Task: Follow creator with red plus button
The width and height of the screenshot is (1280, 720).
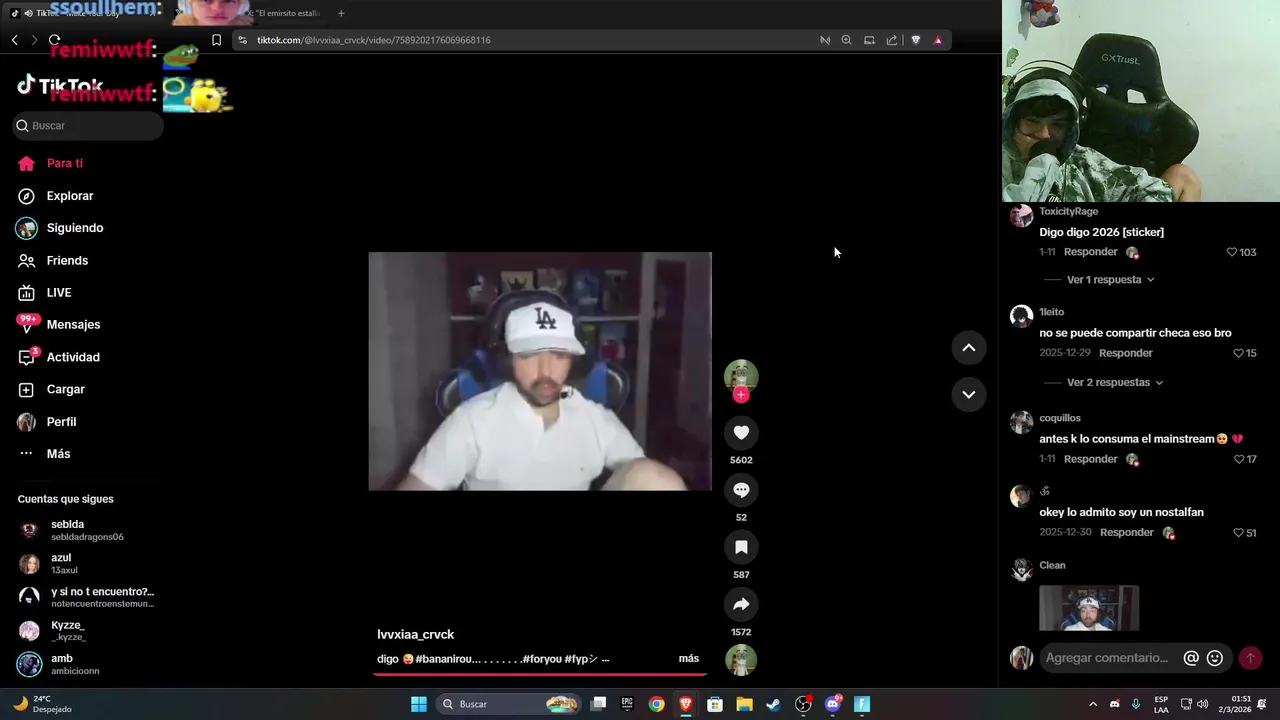Action: click(741, 395)
